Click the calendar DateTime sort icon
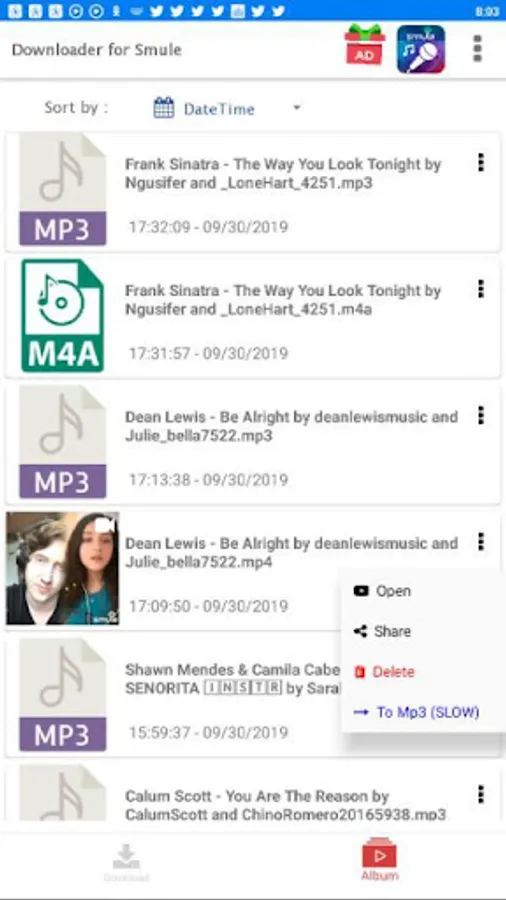The image size is (506, 900). tap(164, 108)
